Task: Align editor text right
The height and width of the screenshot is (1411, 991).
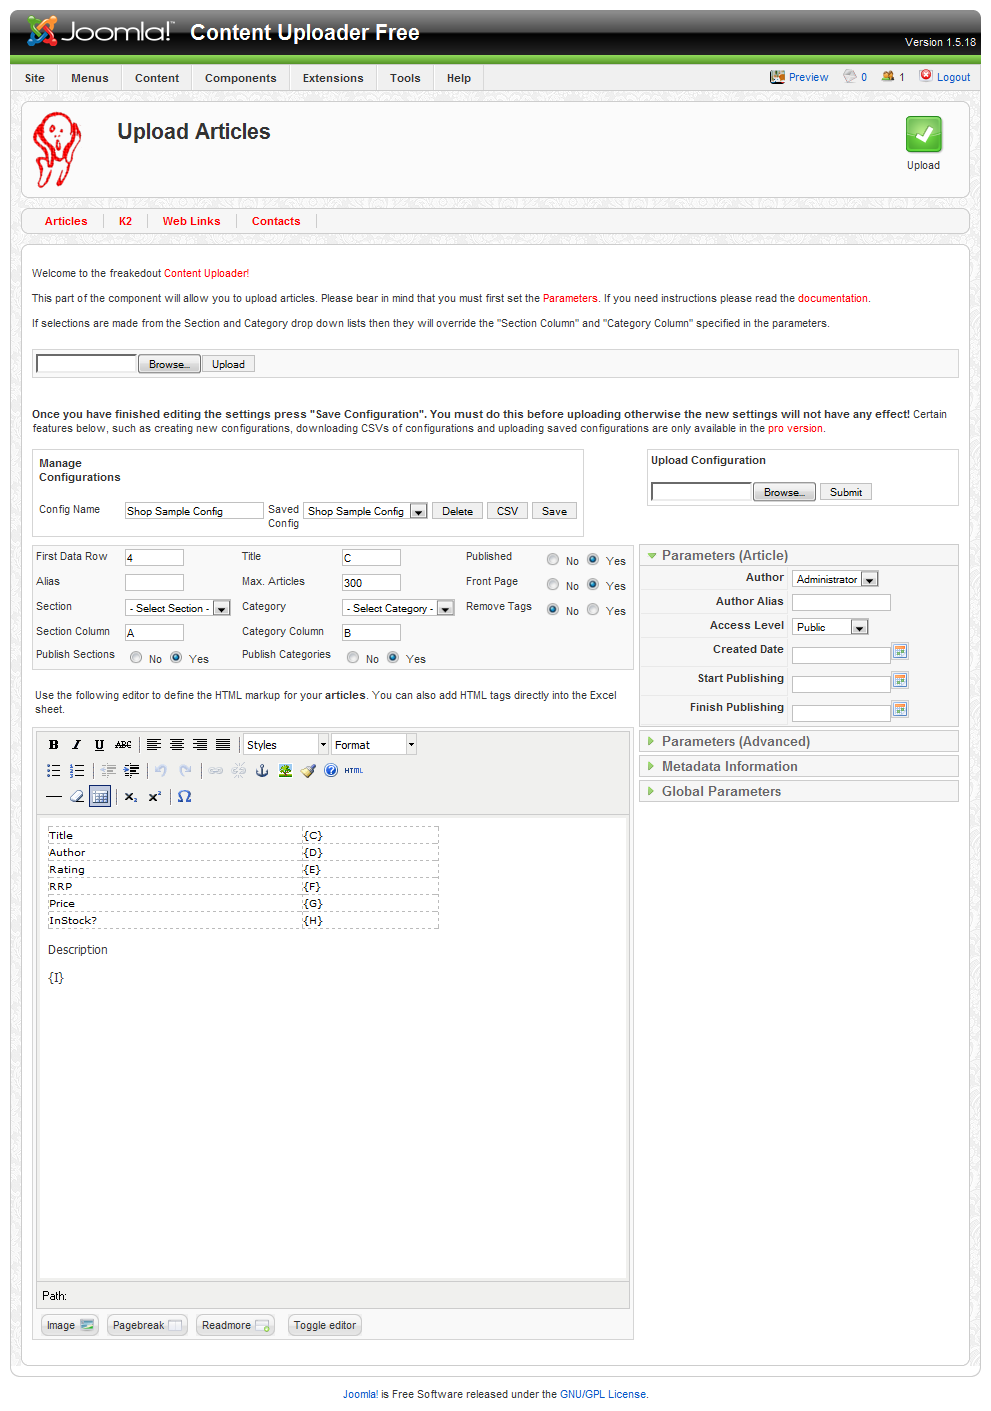Action: [200, 744]
